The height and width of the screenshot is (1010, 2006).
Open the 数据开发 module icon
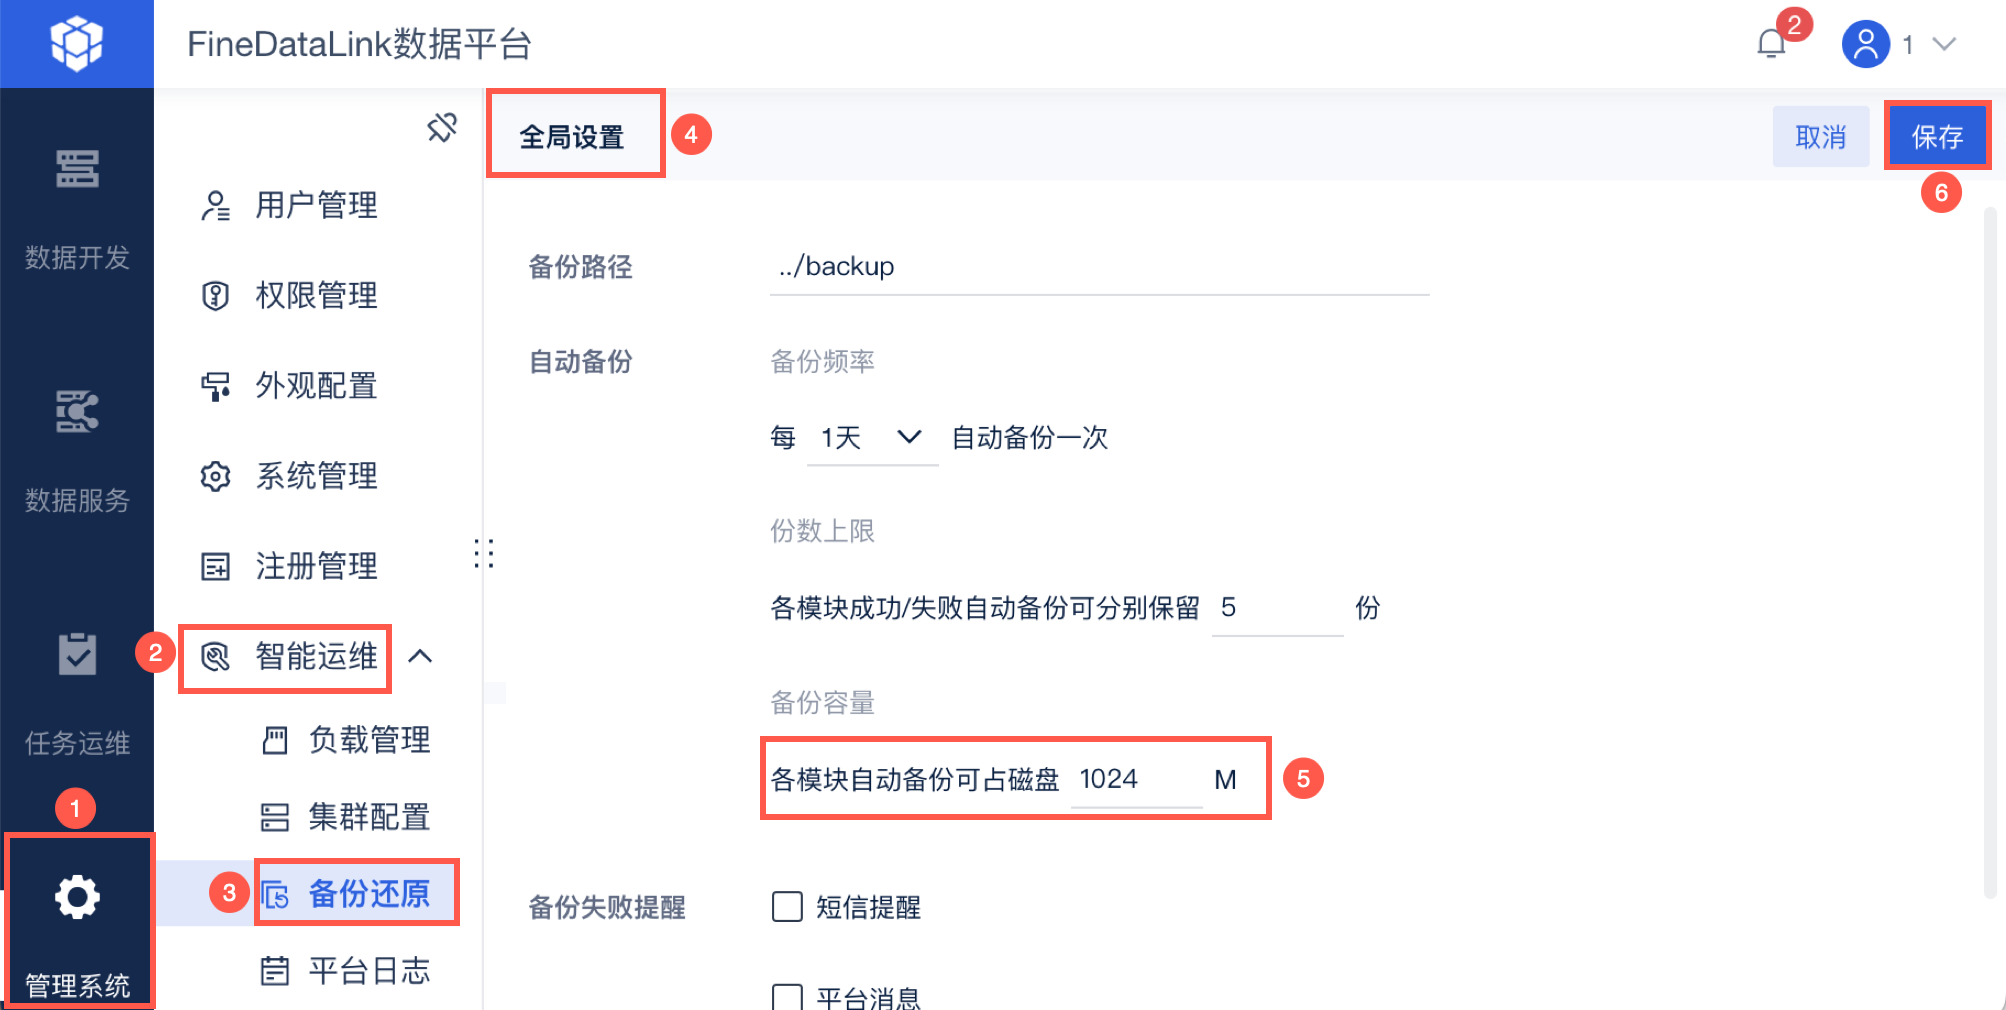click(77, 169)
